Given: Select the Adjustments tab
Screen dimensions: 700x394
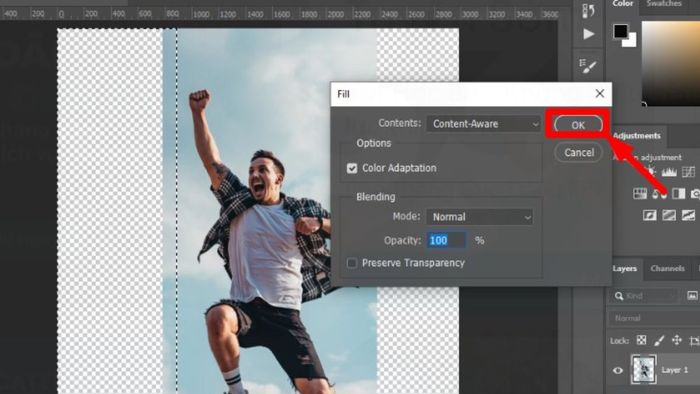Looking at the screenshot, I should [x=636, y=136].
